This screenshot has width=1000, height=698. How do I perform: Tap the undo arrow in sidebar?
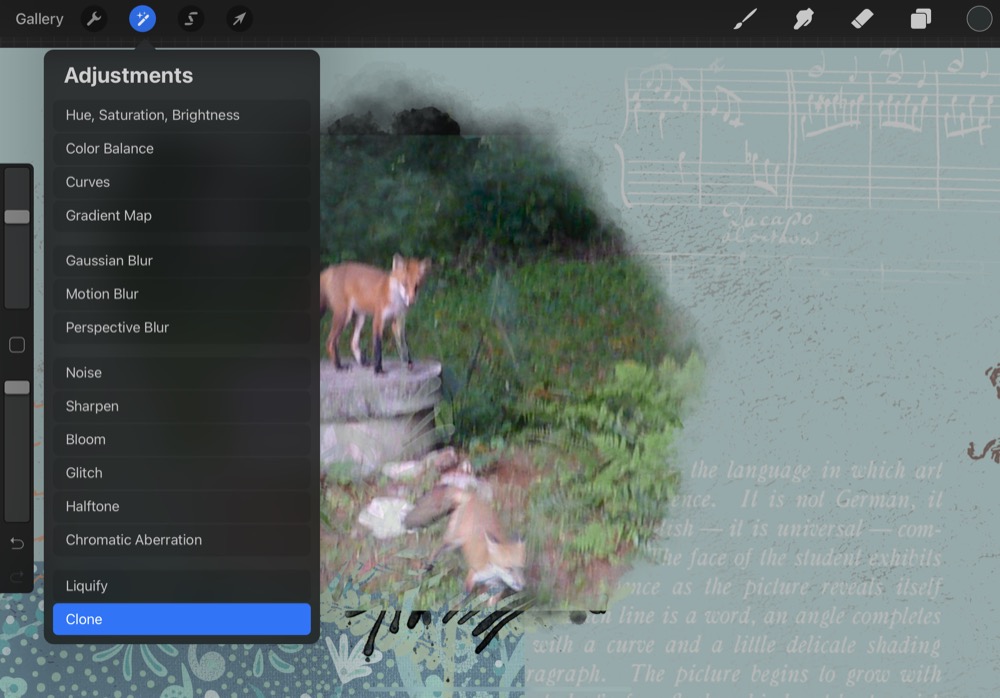pos(17,544)
